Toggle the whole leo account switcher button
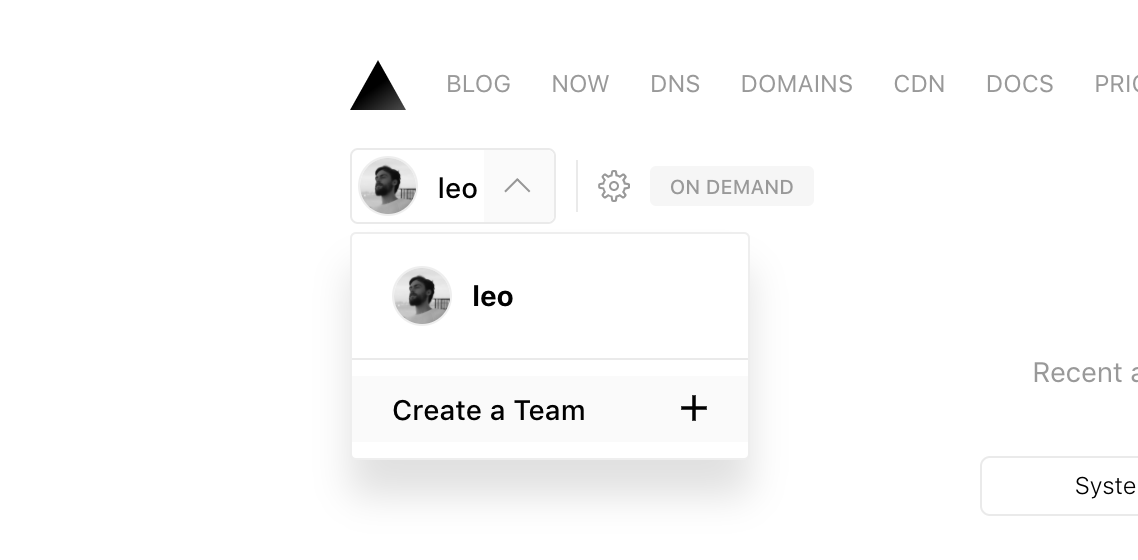 click(453, 186)
